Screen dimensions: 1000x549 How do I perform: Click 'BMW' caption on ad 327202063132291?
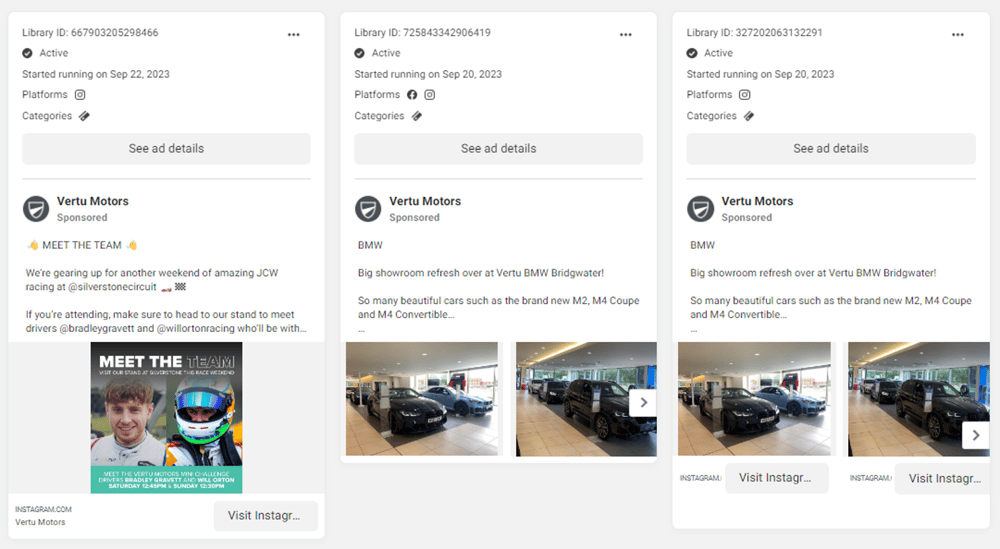(x=703, y=245)
